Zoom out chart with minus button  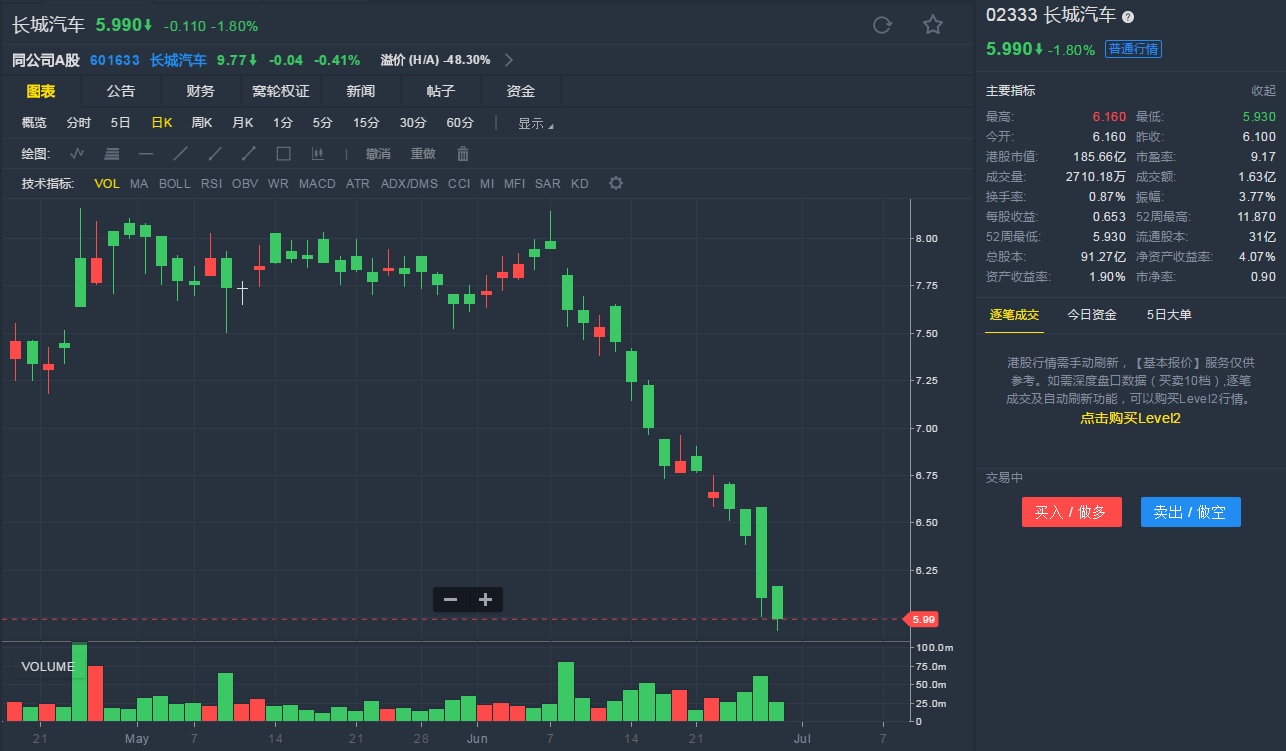(x=450, y=600)
